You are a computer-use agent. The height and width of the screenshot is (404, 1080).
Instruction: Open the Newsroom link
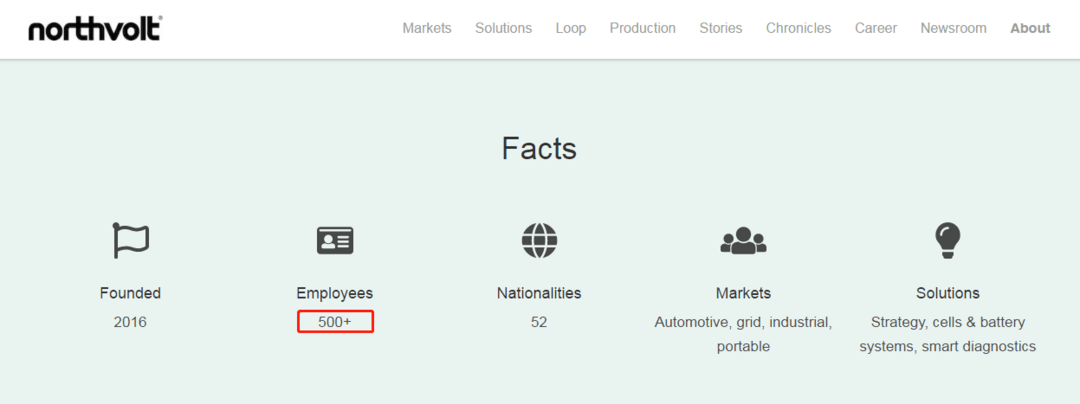(x=953, y=28)
